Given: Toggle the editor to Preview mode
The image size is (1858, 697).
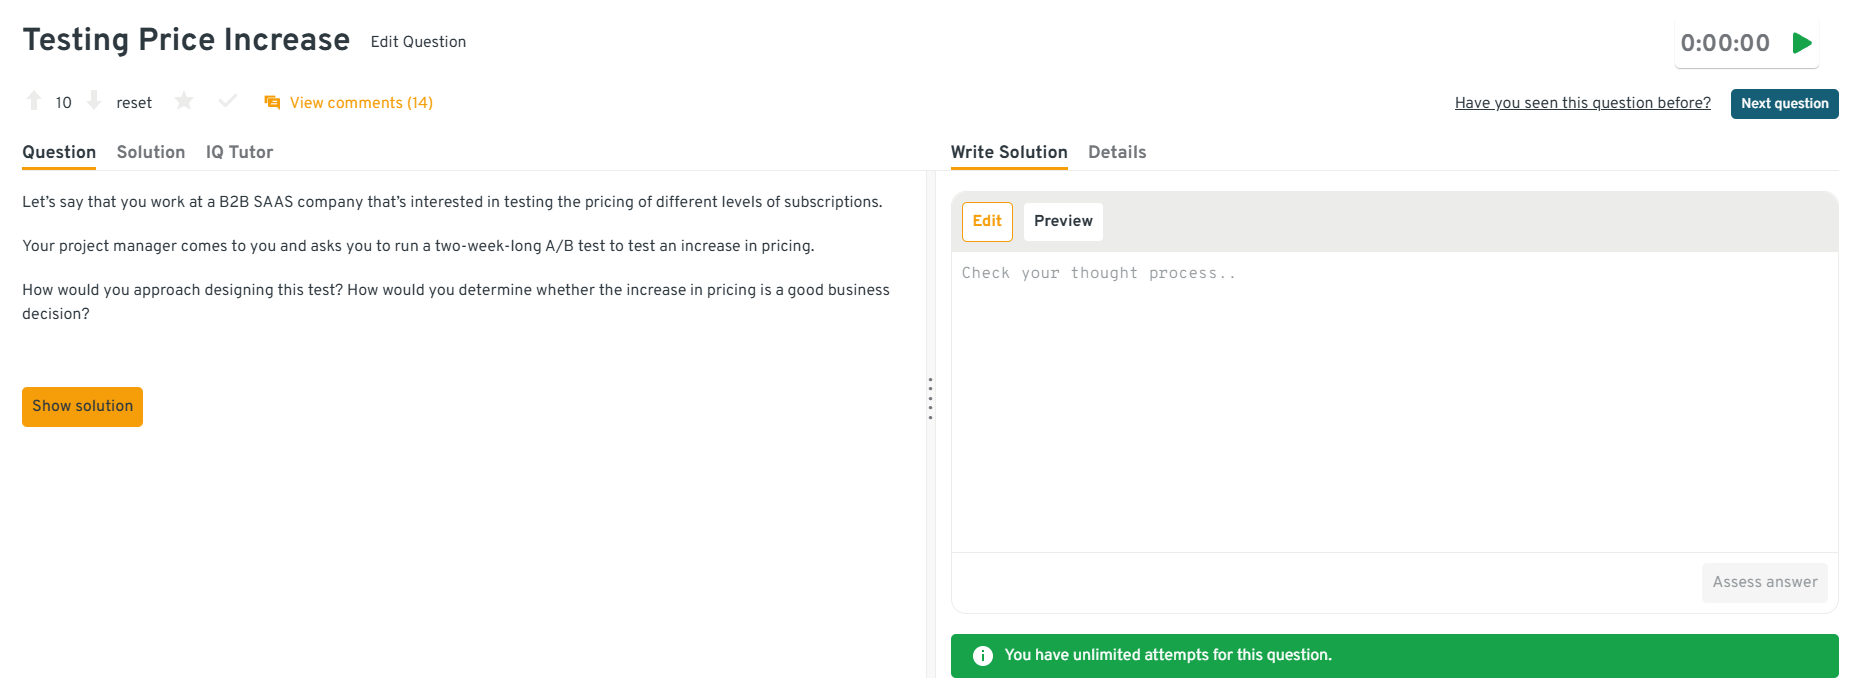Looking at the screenshot, I should coord(1063,221).
